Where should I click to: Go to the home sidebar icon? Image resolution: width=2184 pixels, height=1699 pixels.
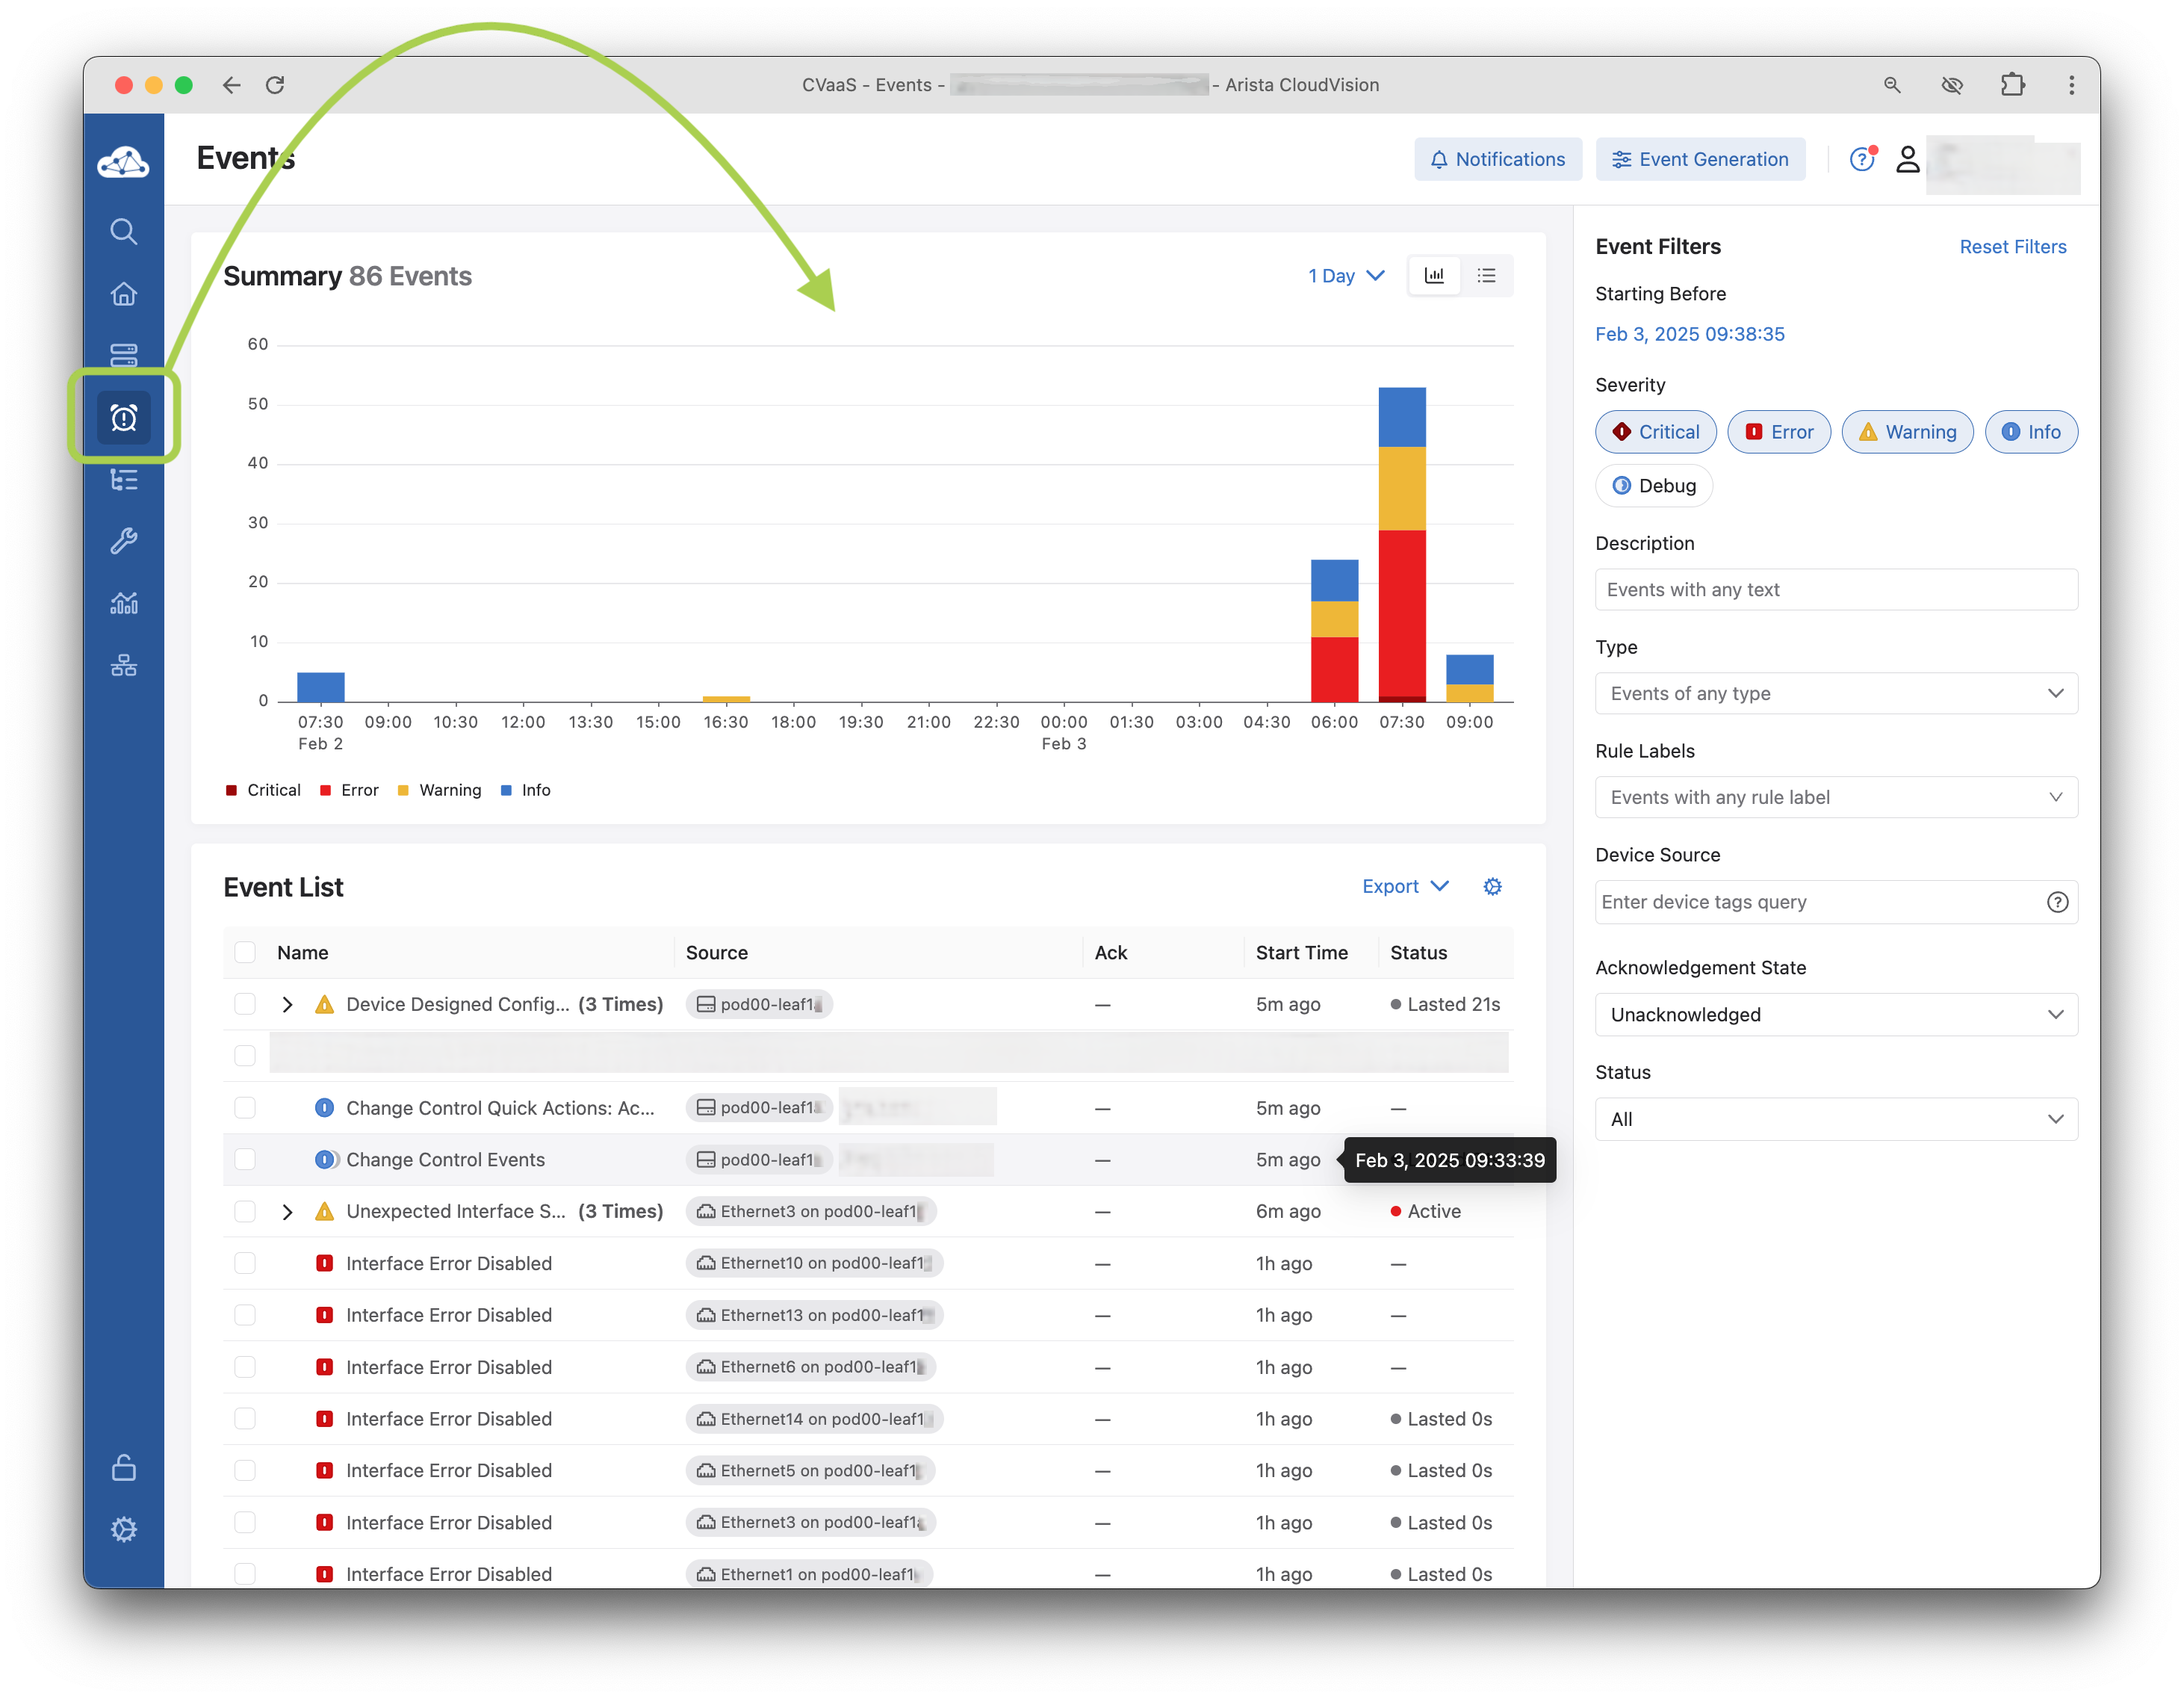[x=123, y=294]
